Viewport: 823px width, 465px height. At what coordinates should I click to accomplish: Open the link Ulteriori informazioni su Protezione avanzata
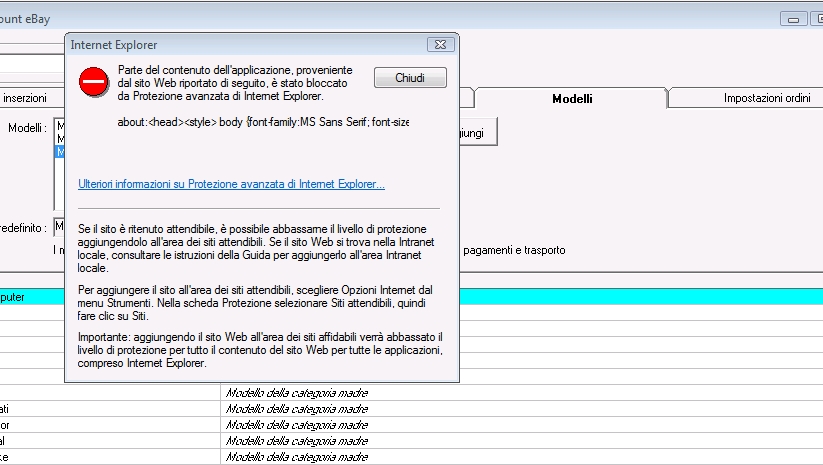[x=231, y=184]
